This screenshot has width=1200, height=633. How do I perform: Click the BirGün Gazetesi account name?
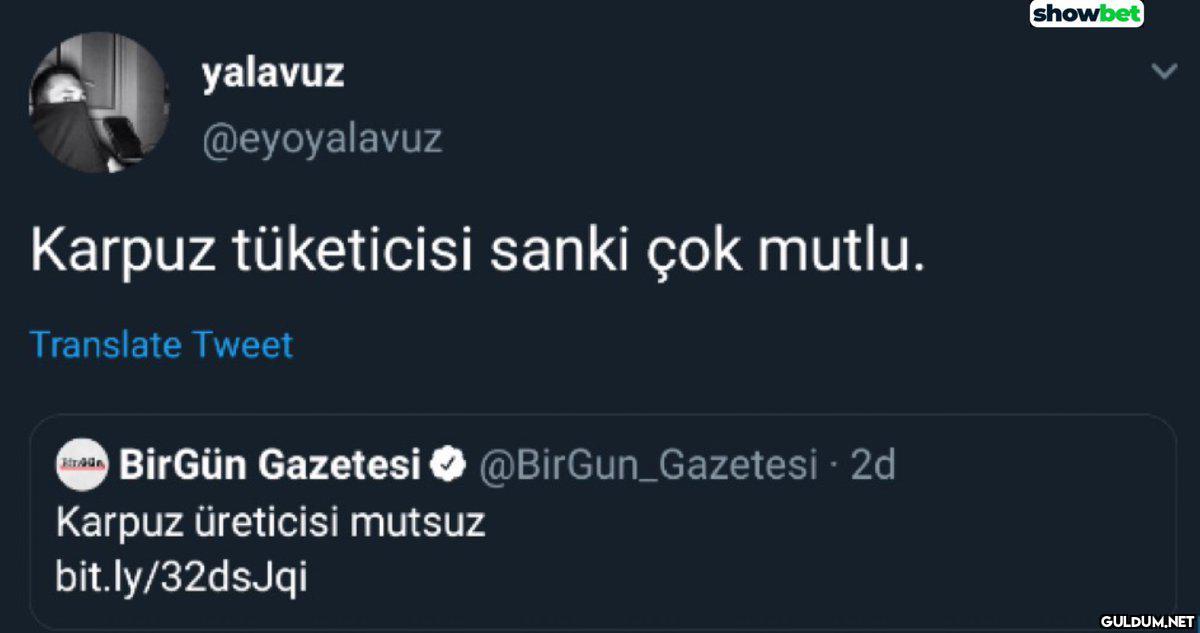pyautogui.click(x=270, y=465)
